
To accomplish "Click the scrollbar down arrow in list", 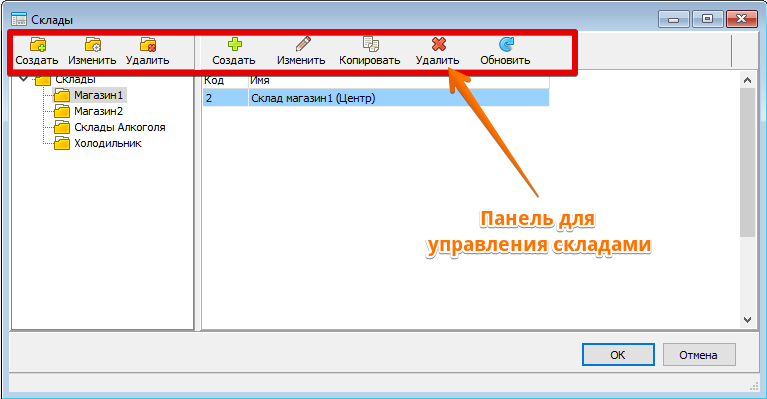I will [747, 320].
